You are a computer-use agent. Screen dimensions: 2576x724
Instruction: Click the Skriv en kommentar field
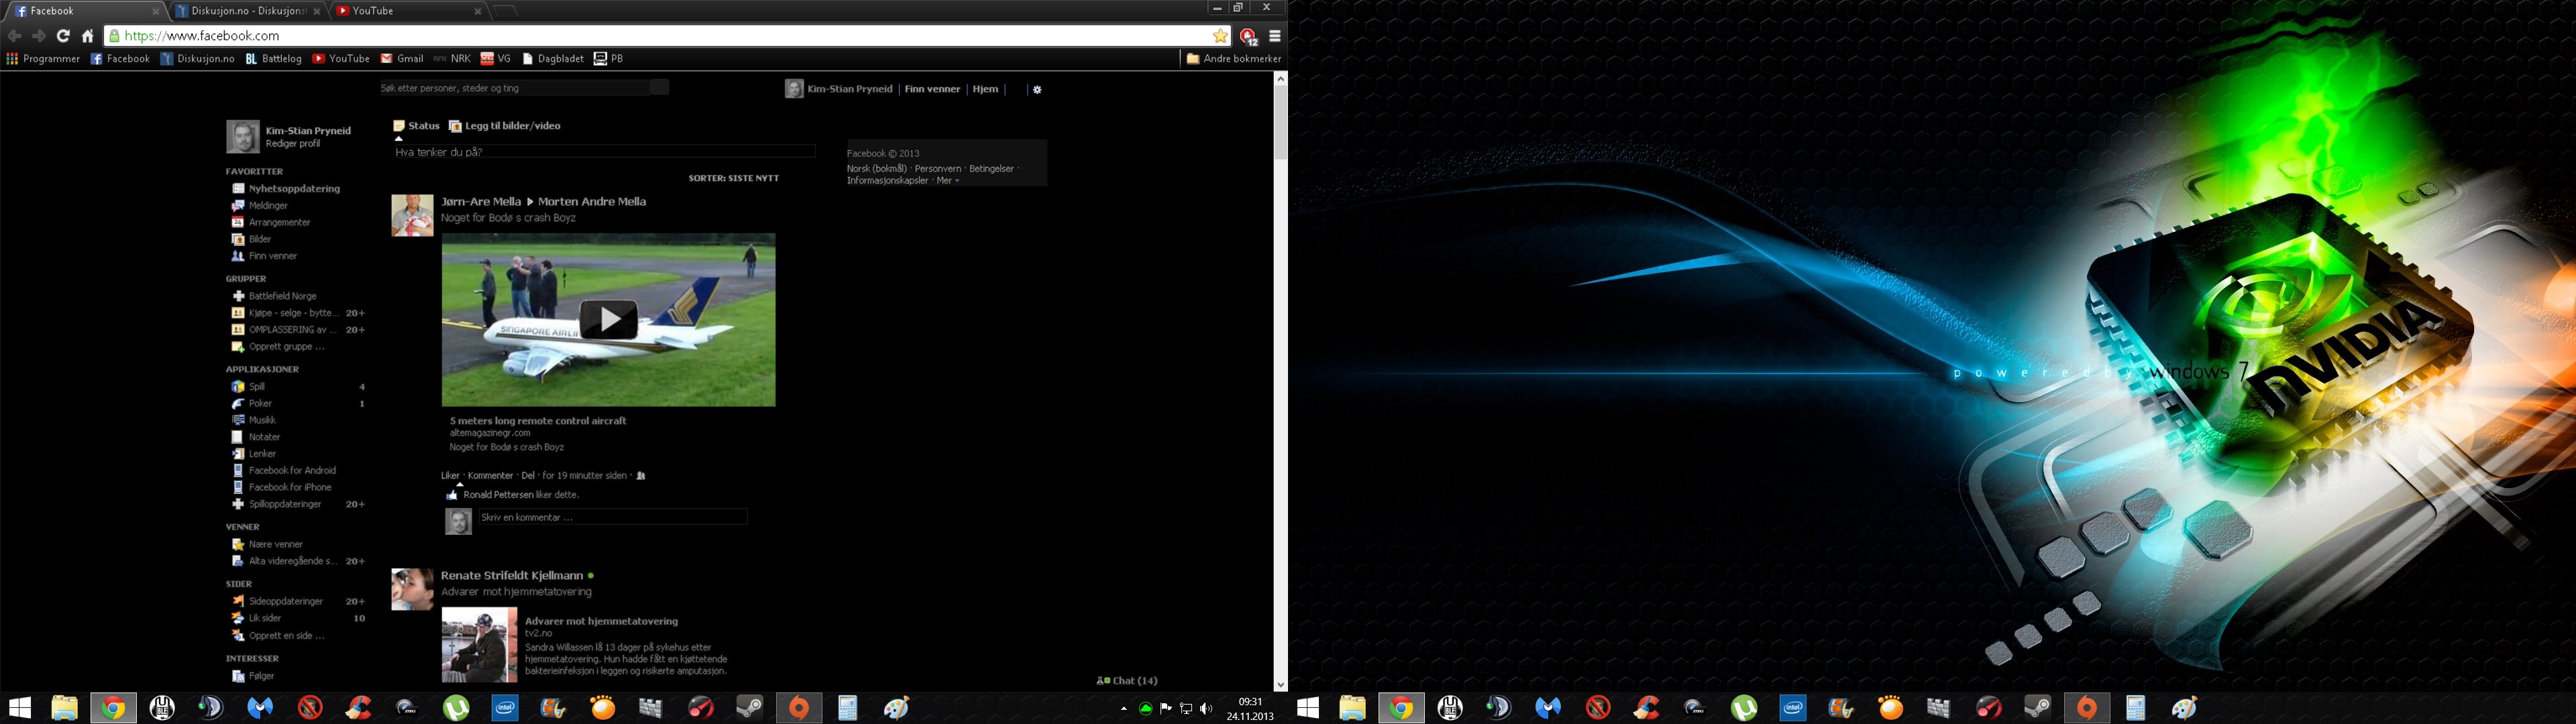coord(612,517)
